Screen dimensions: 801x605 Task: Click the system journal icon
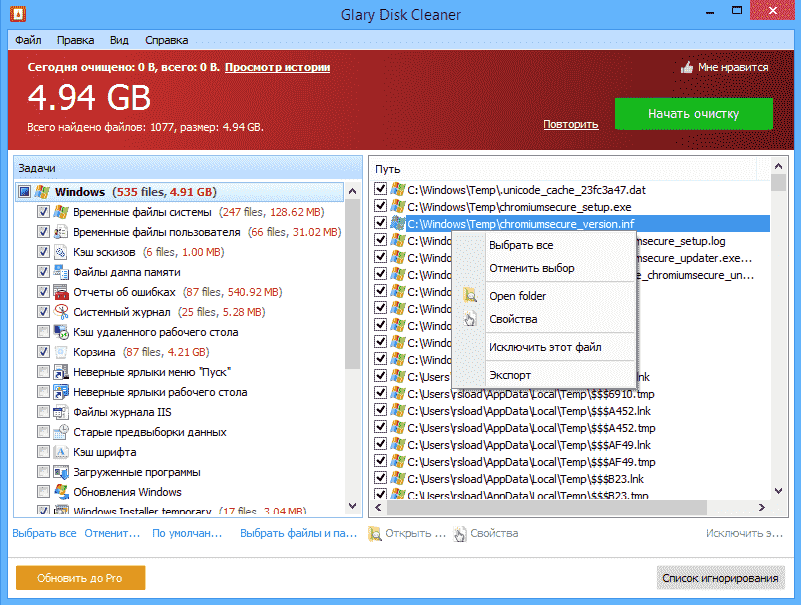coord(61,312)
